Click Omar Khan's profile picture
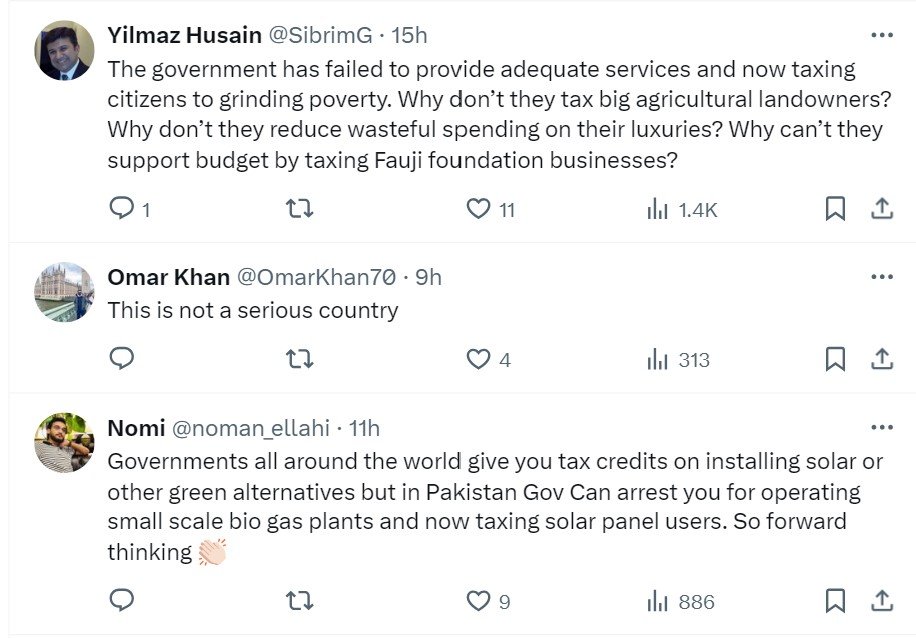Image resolution: width=916 pixels, height=638 pixels. click(x=65, y=292)
